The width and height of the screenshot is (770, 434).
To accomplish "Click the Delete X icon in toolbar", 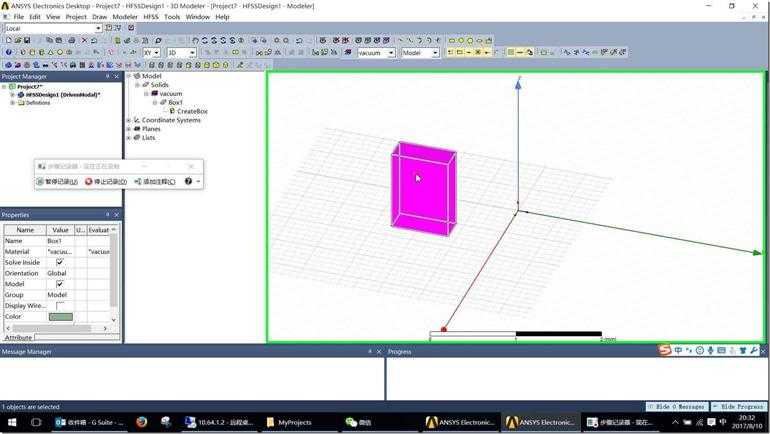I will click(84, 40).
